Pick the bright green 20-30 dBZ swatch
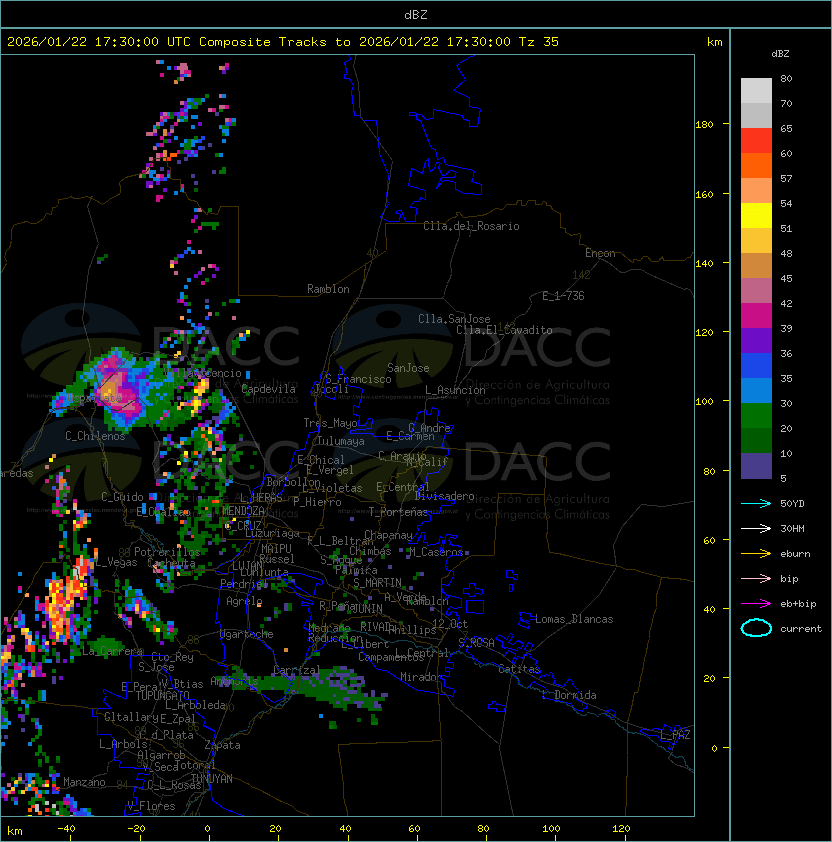This screenshot has width=832, height=842. (756, 416)
